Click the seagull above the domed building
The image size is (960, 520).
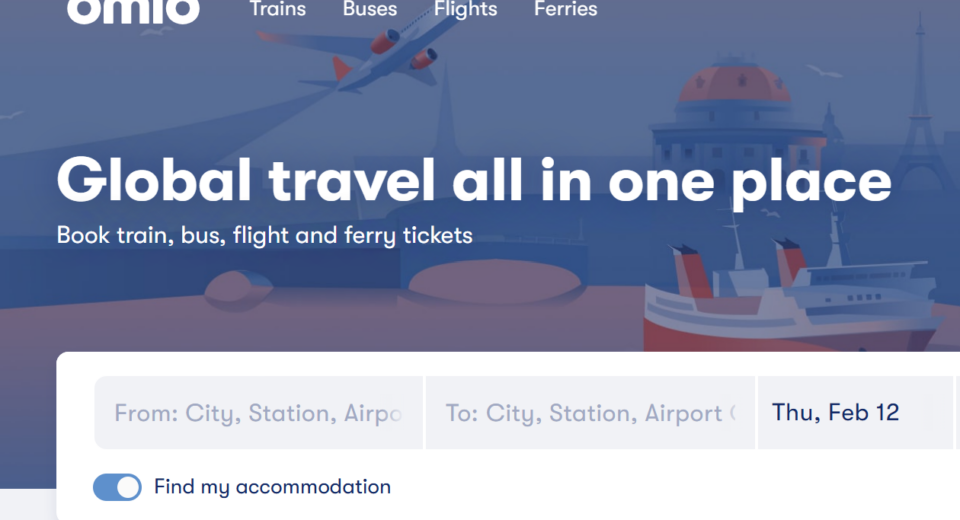pos(824,71)
